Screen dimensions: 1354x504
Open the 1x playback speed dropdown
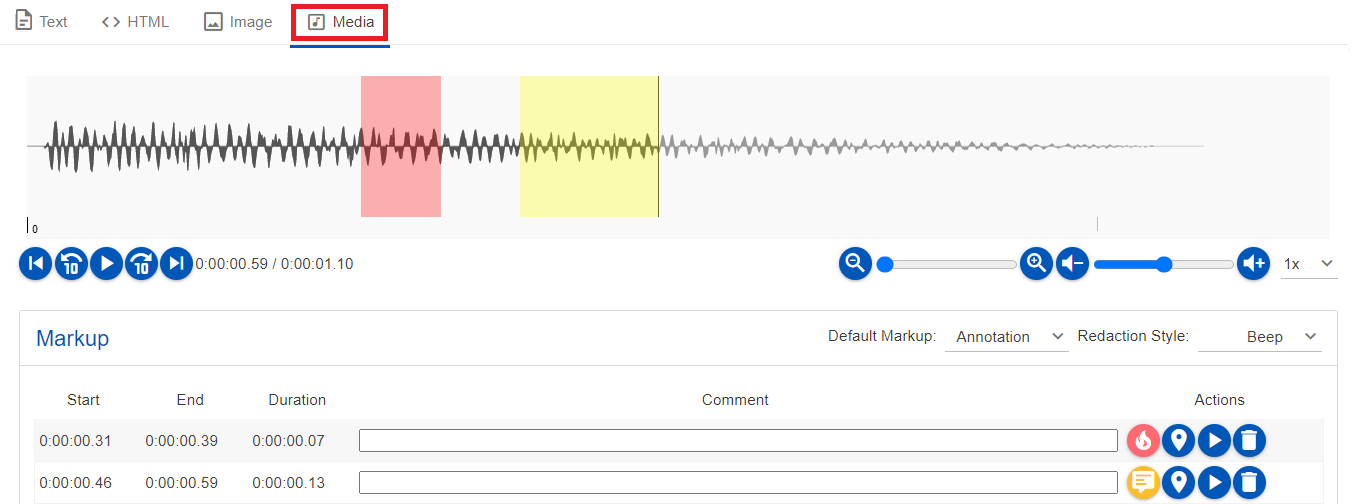(1310, 264)
